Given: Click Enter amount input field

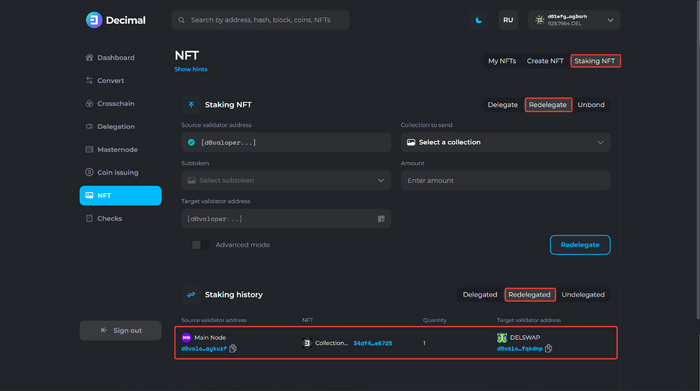Looking at the screenshot, I should tap(505, 180).
